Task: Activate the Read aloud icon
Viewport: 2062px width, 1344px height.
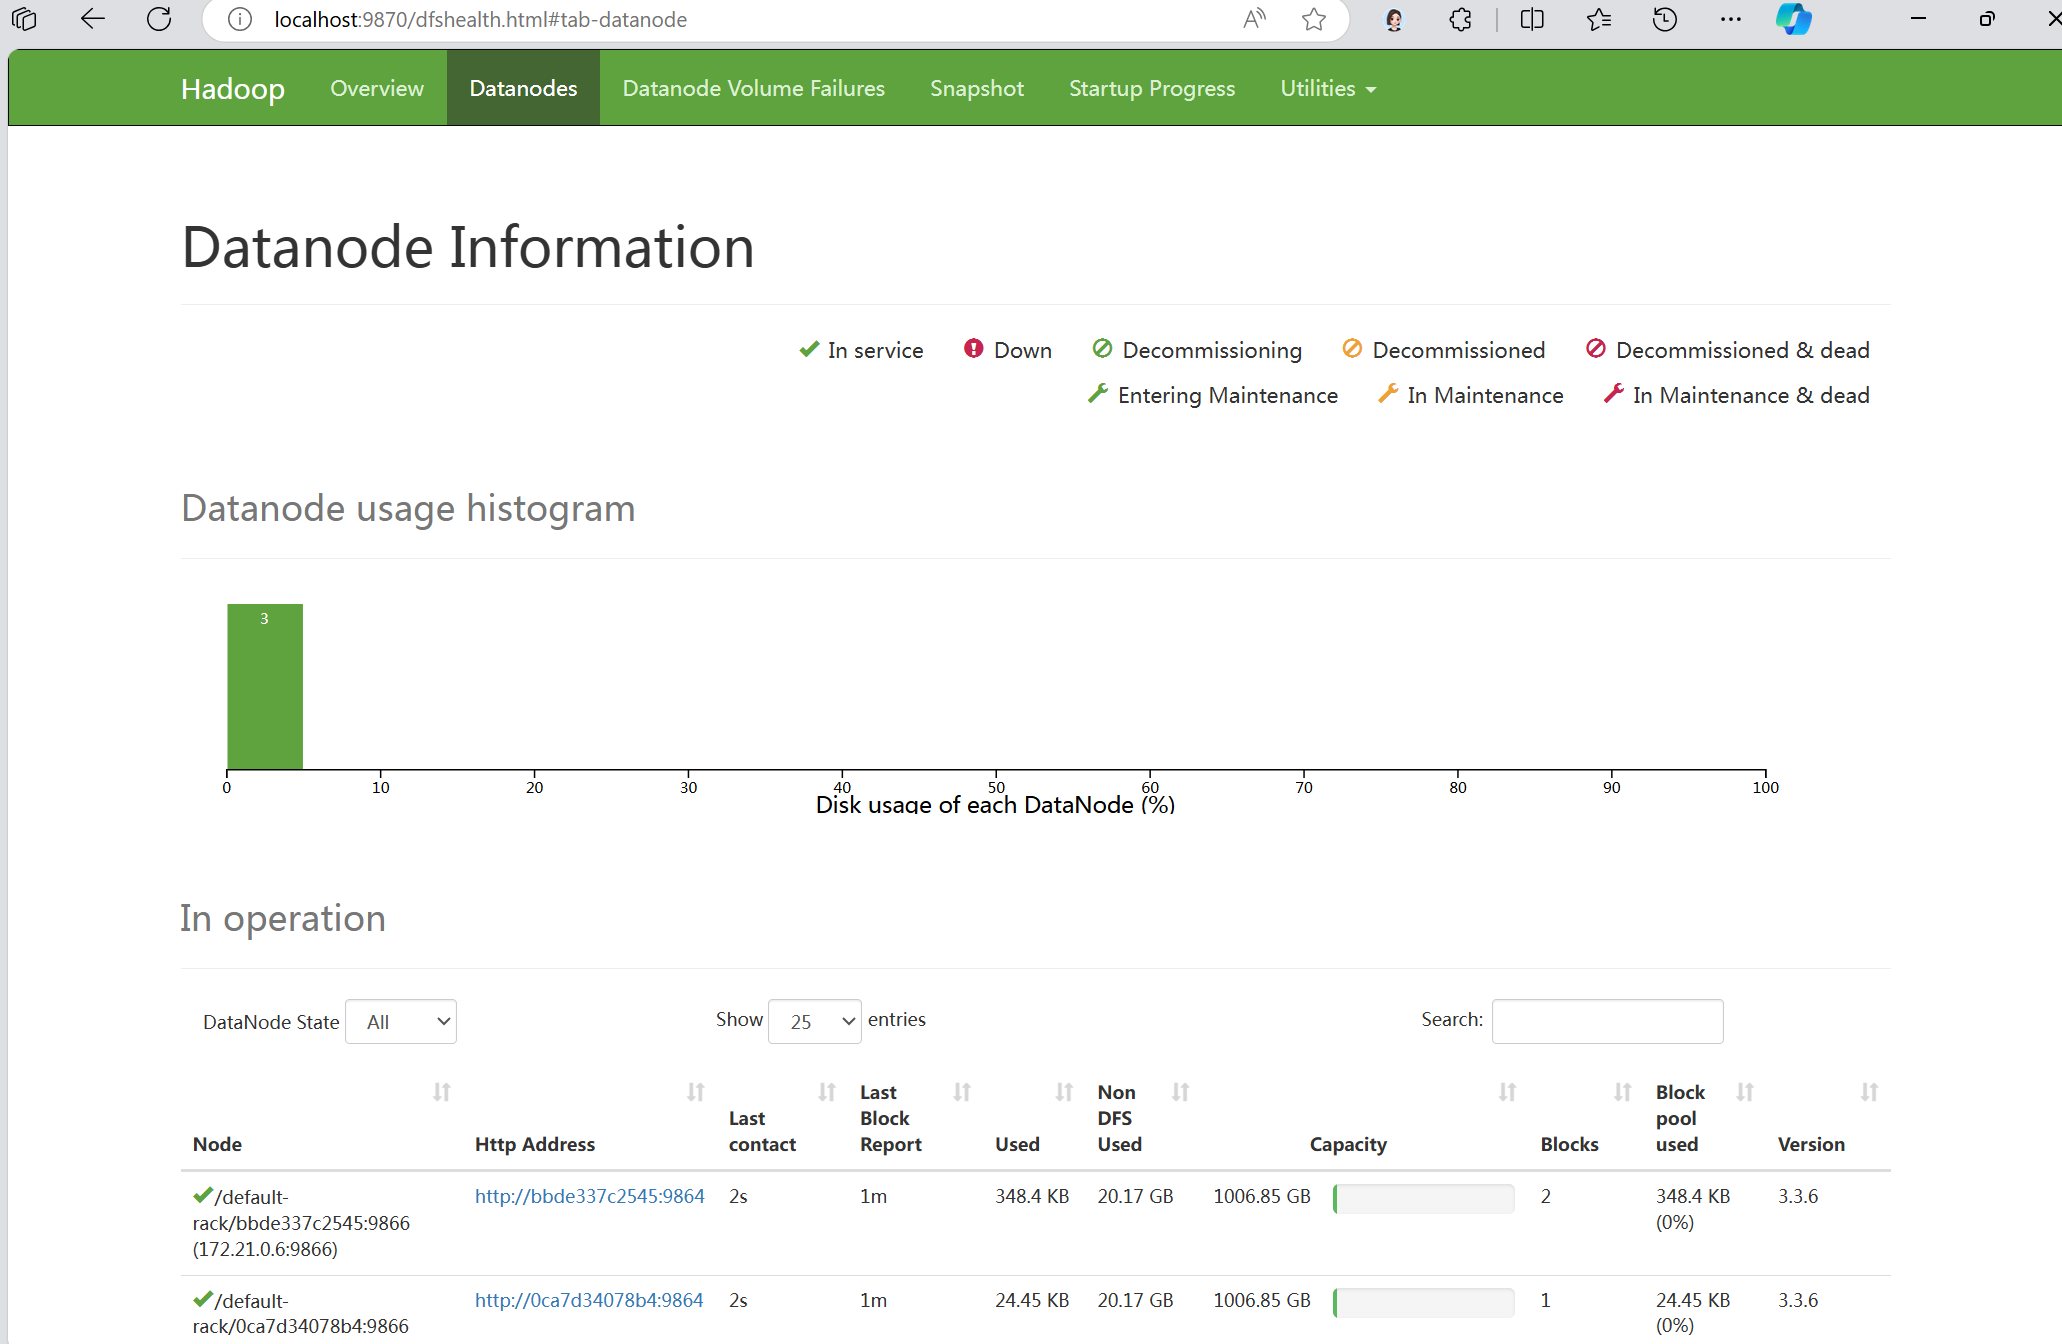Action: (x=1254, y=19)
